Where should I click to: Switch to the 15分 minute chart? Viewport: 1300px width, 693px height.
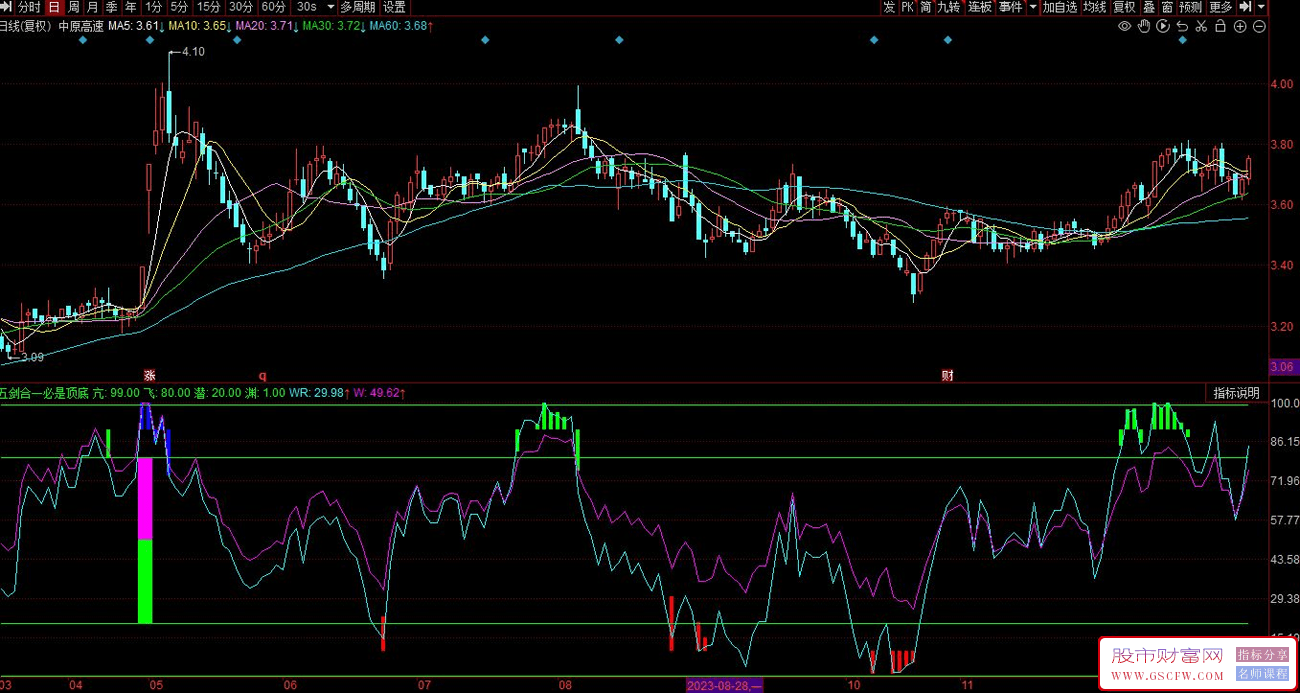[208, 7]
